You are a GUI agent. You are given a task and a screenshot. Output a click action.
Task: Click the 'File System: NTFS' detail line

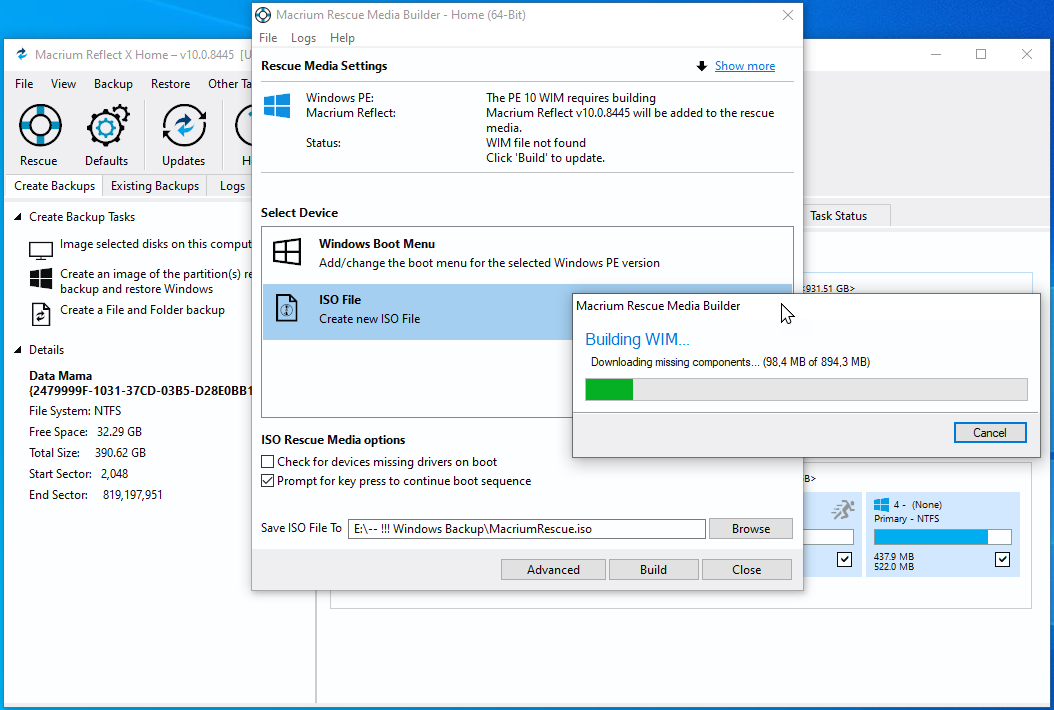pos(75,411)
